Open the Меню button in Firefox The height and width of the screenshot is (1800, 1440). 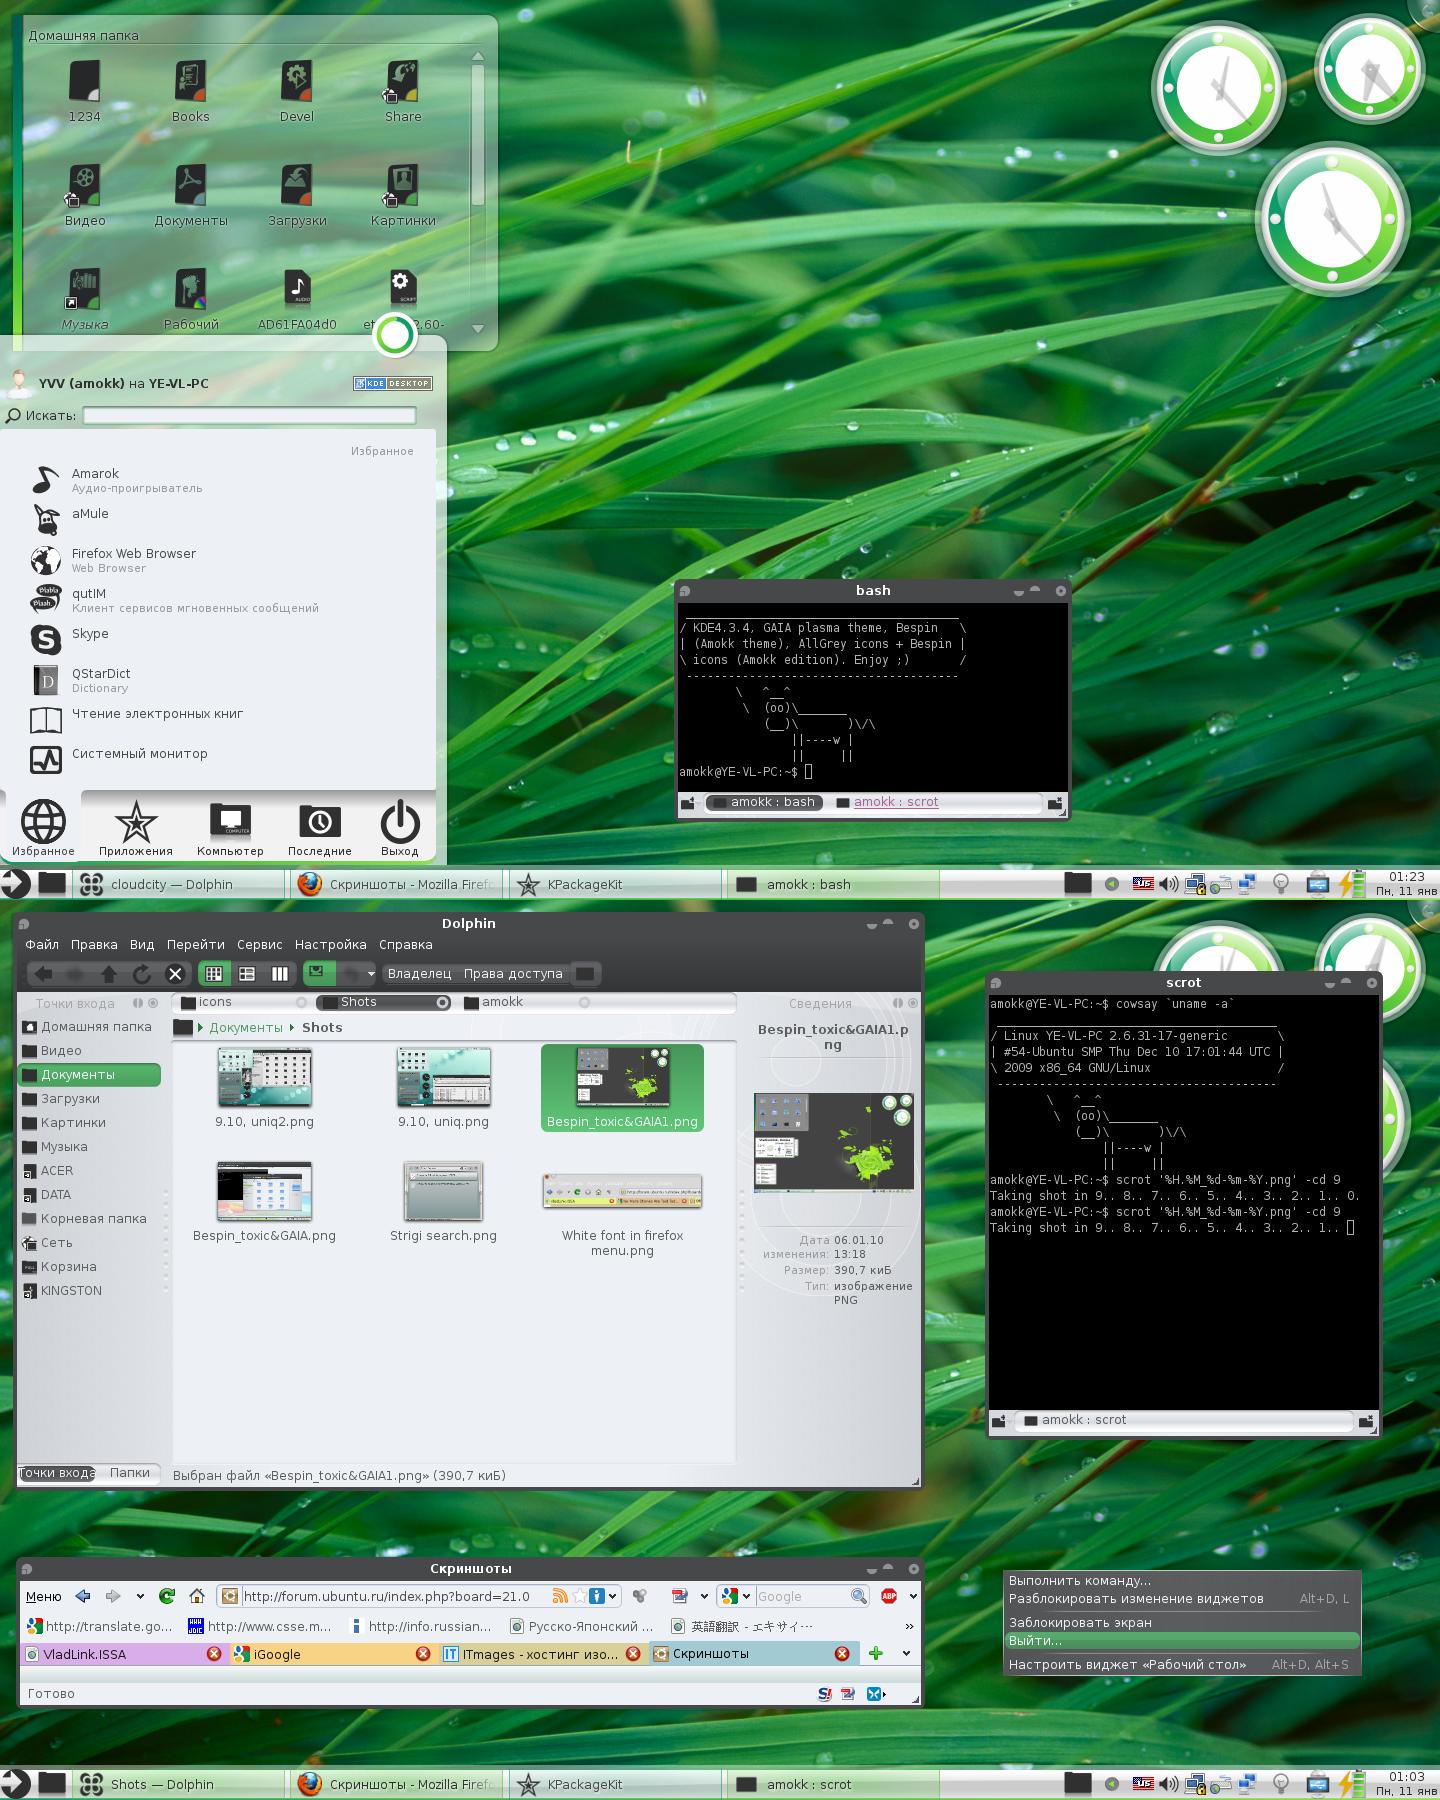(43, 1596)
